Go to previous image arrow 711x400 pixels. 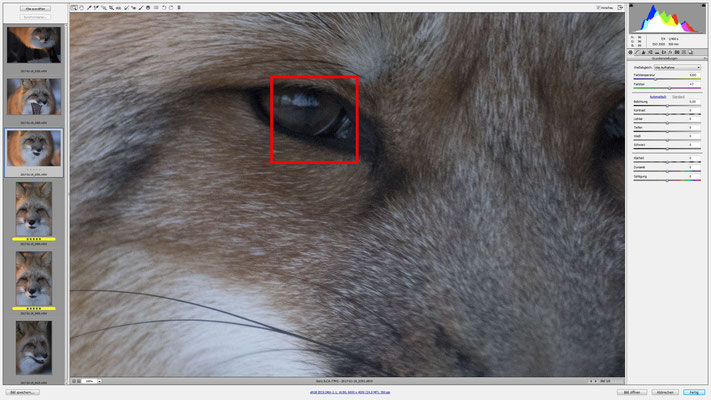pyautogui.click(x=590, y=381)
